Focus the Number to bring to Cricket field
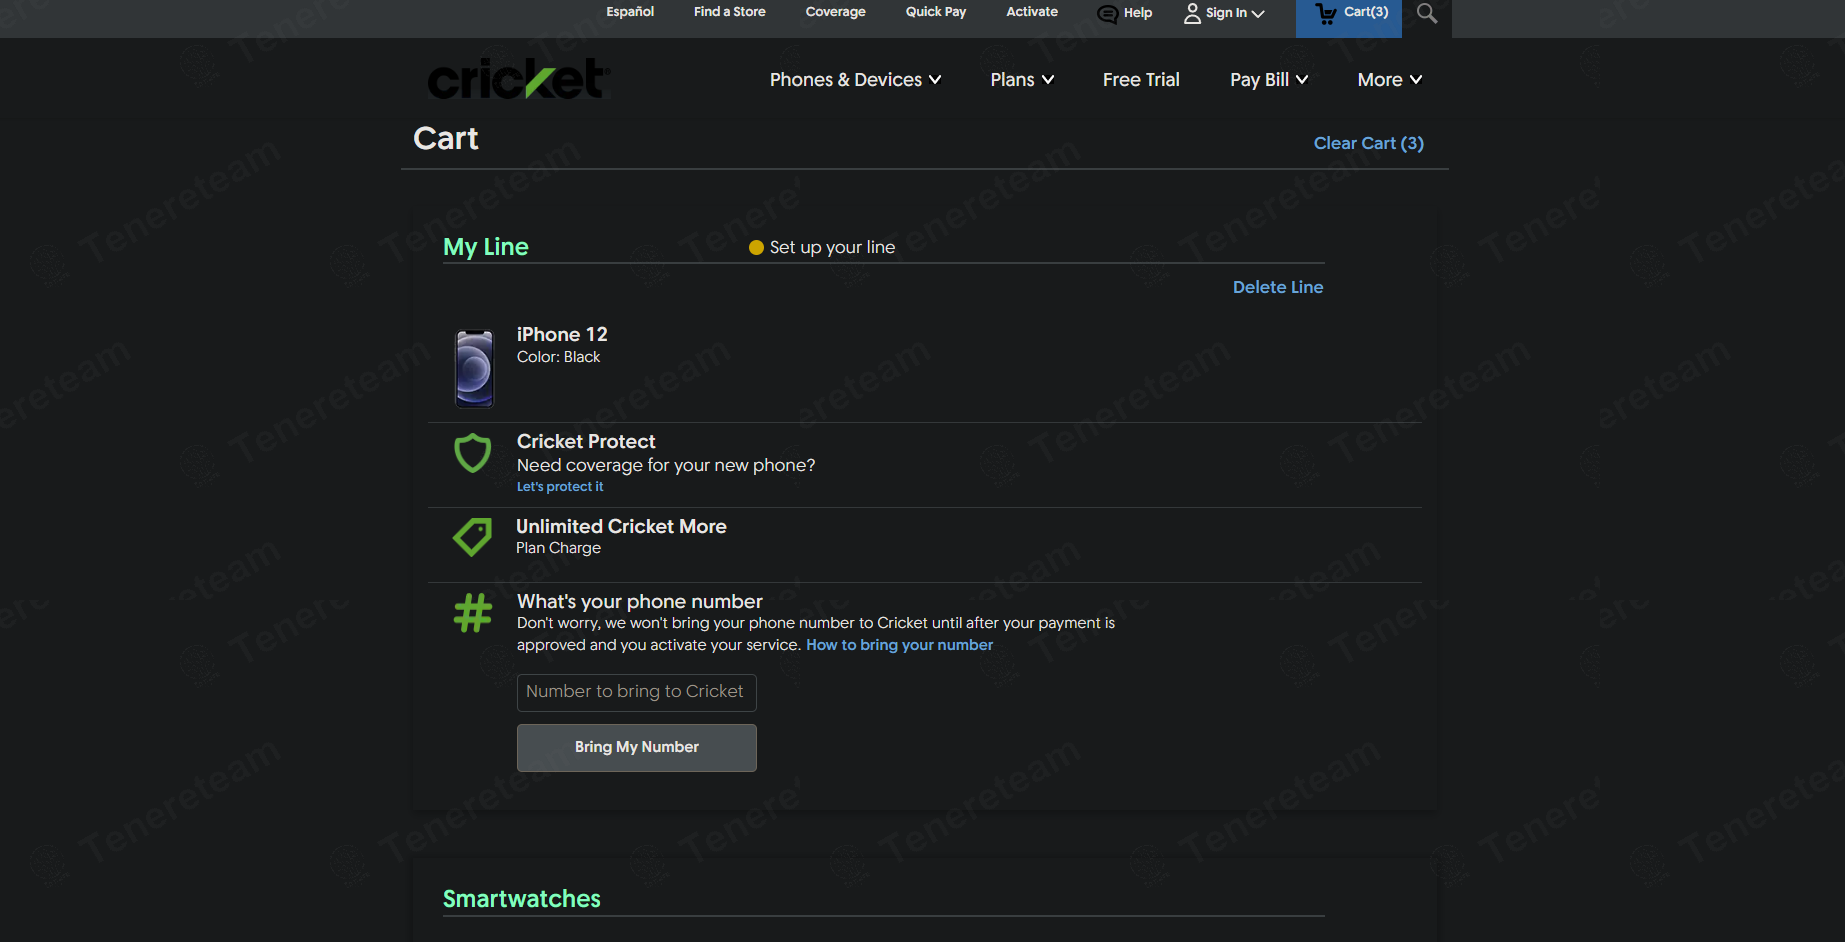The width and height of the screenshot is (1845, 942). 636,692
